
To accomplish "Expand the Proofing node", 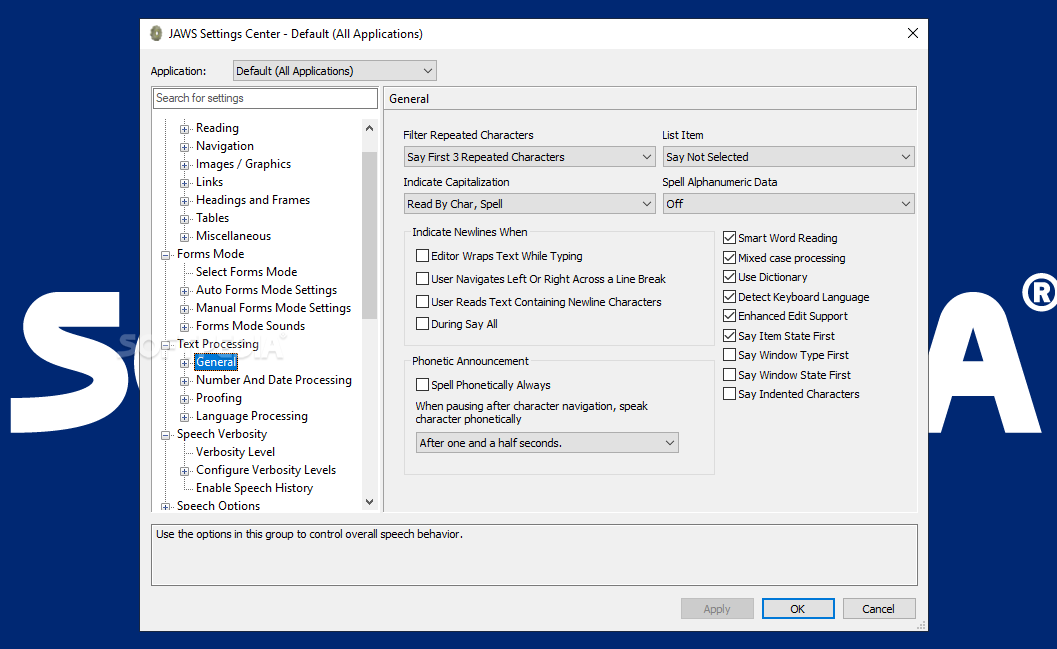I will (184, 399).
